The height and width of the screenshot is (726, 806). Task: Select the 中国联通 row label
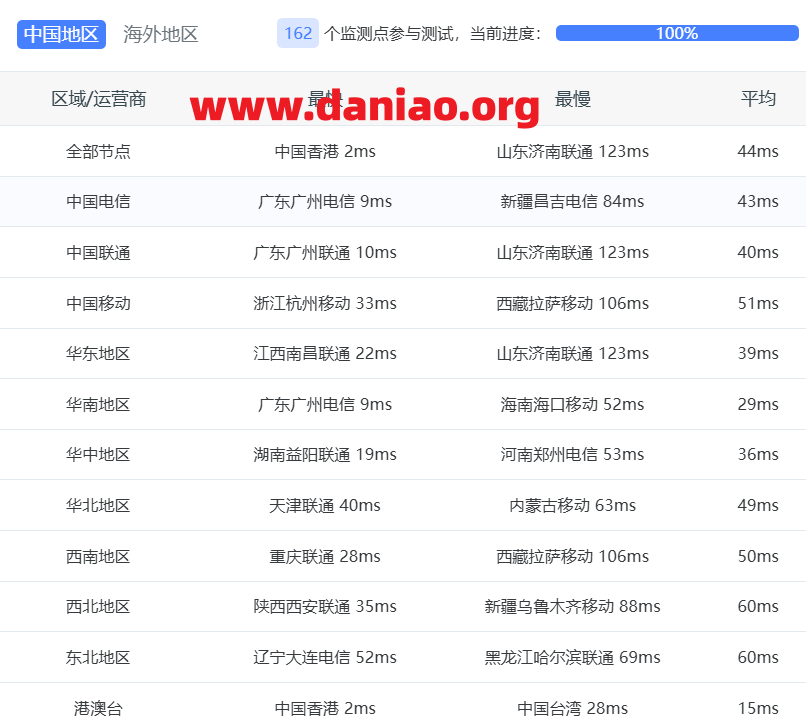coord(98,252)
